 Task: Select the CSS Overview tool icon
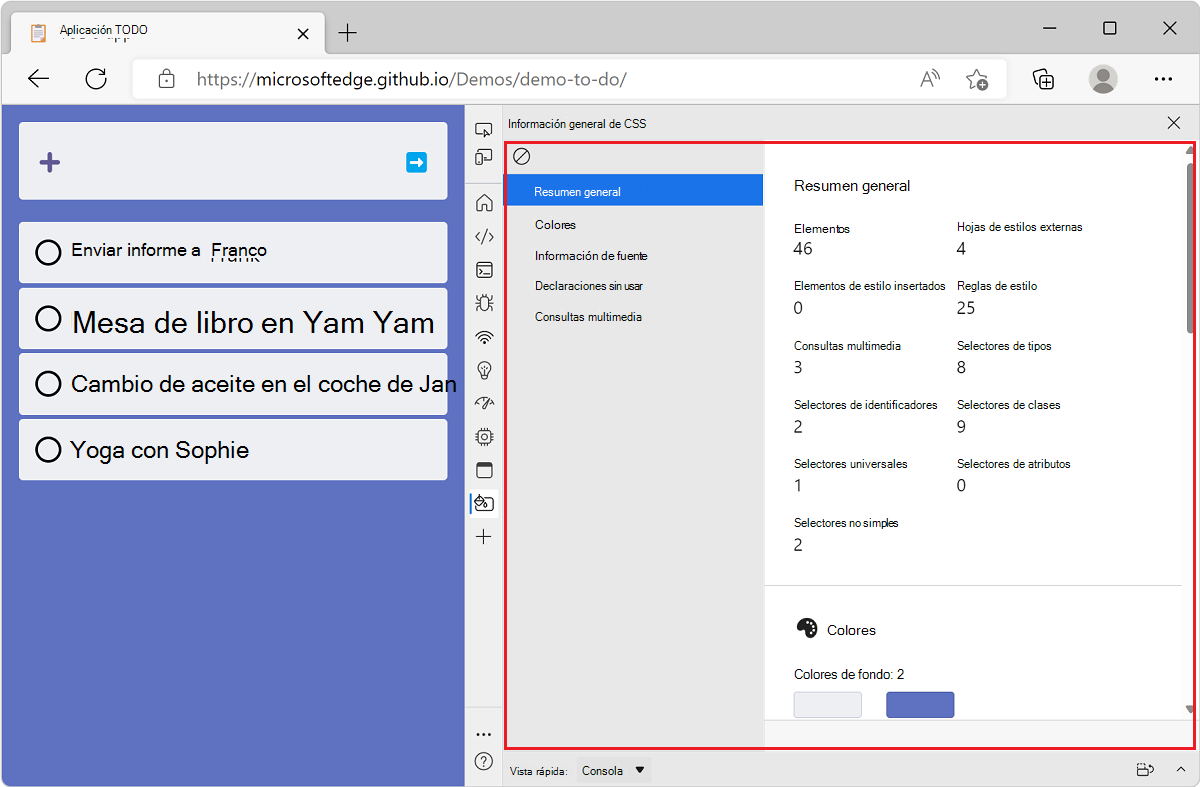pos(484,503)
